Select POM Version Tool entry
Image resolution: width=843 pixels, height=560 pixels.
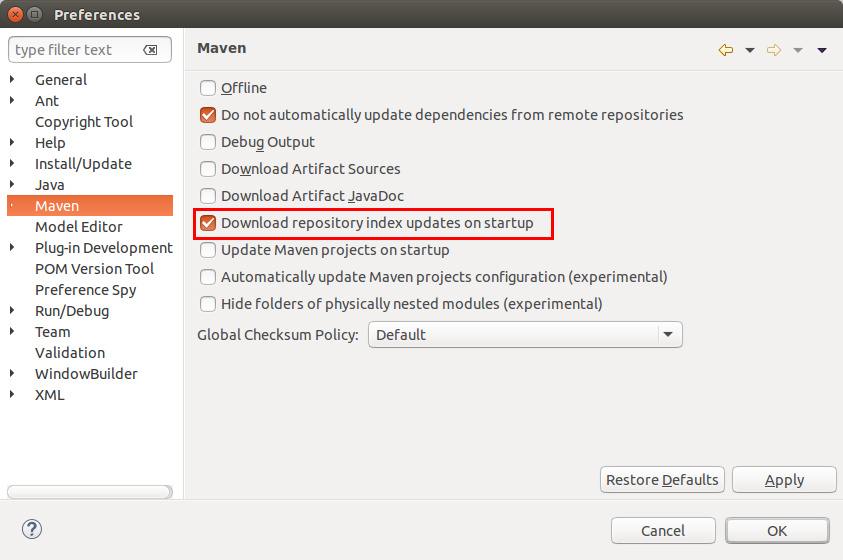94,269
